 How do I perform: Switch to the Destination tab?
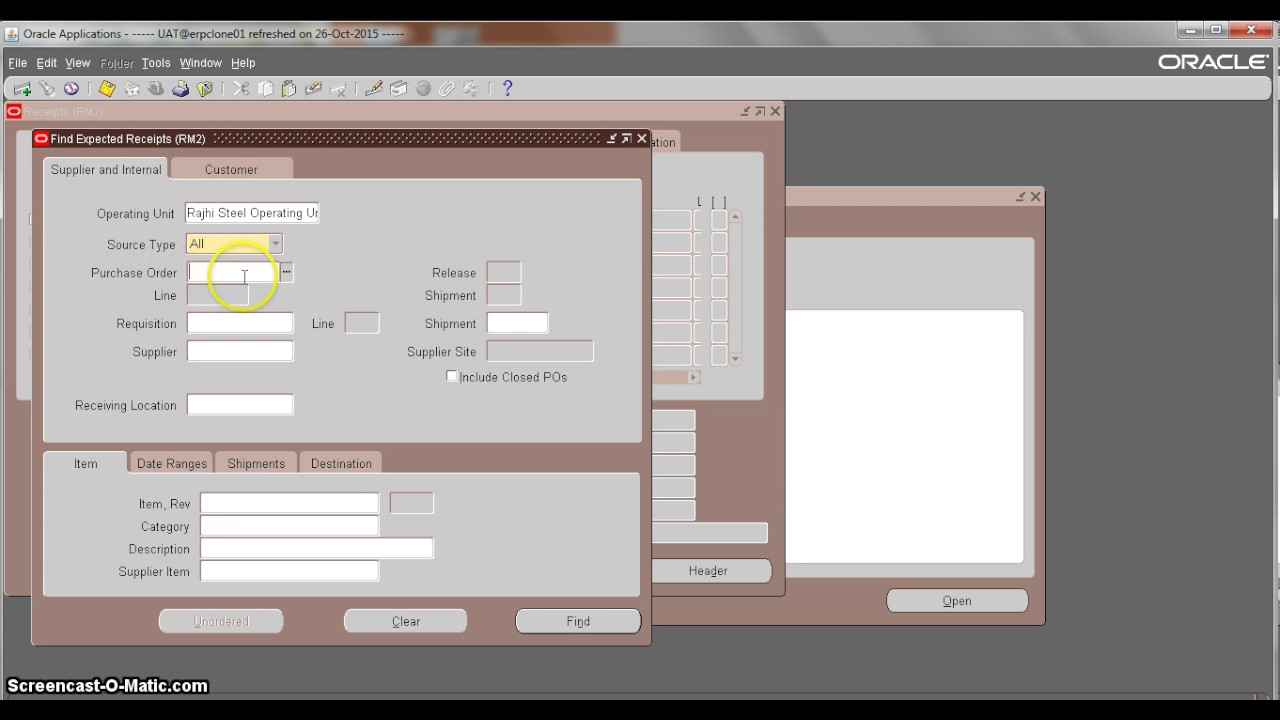tap(341, 463)
